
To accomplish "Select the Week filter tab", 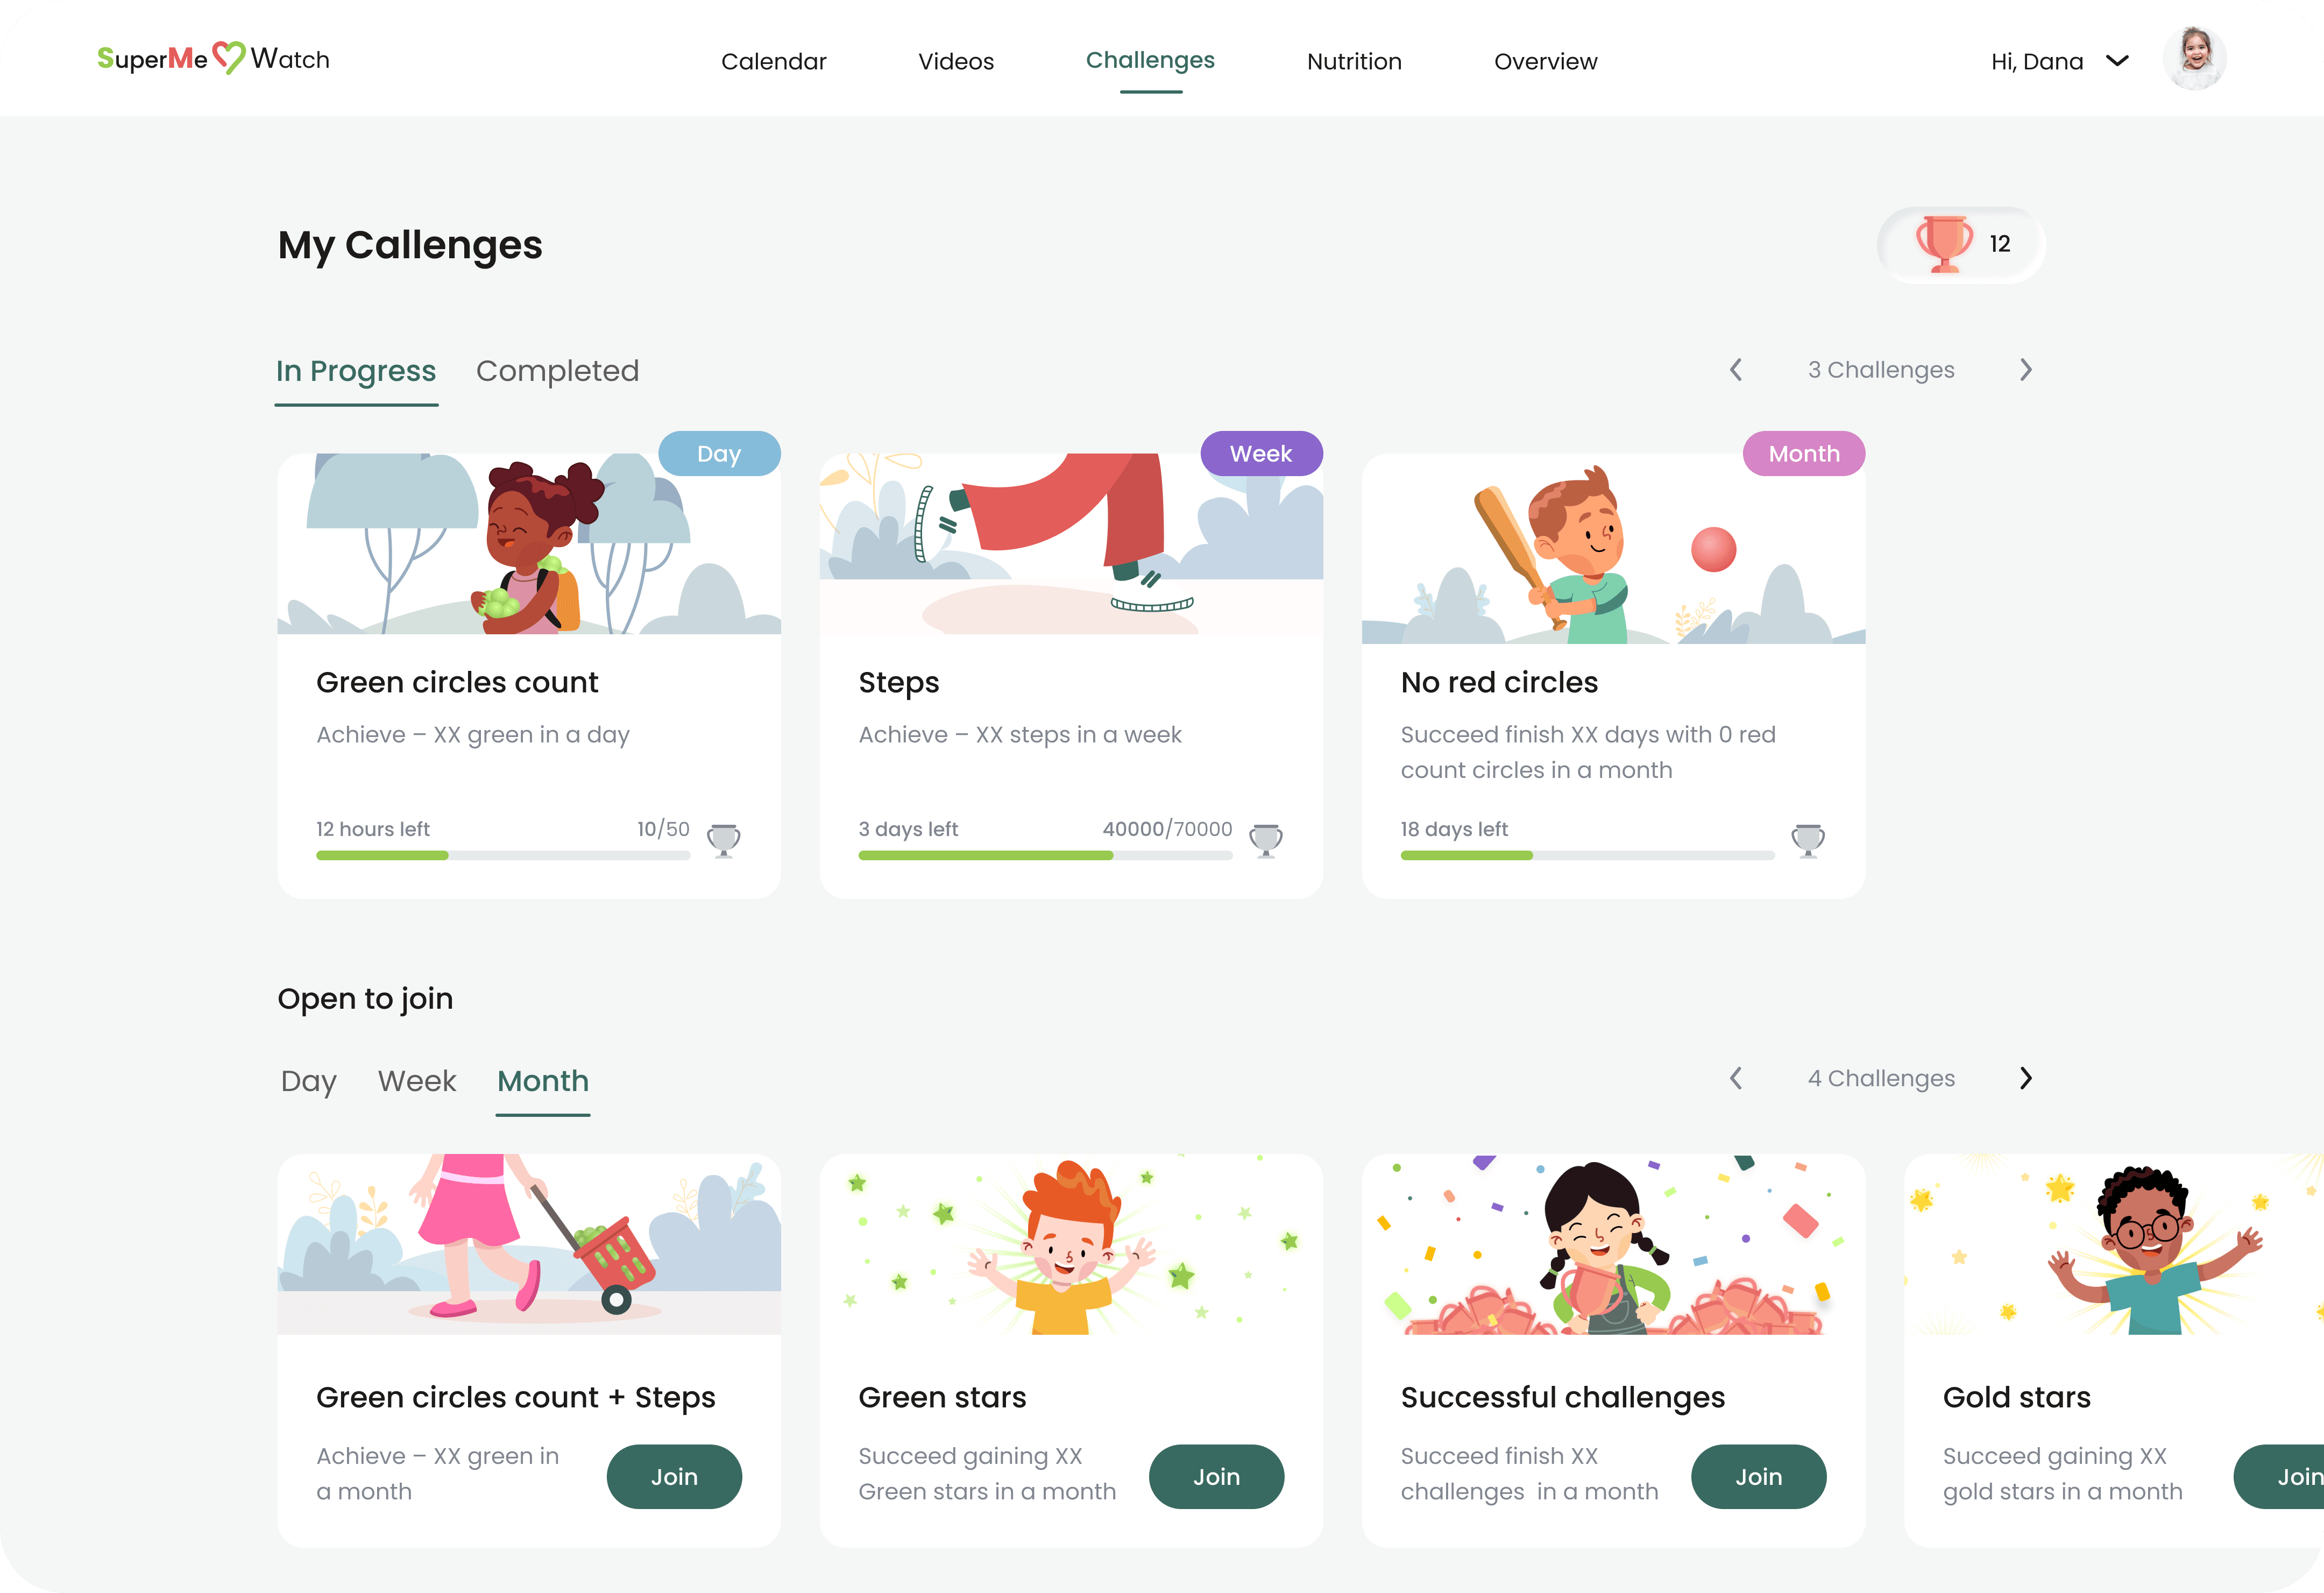I will pos(417,1081).
